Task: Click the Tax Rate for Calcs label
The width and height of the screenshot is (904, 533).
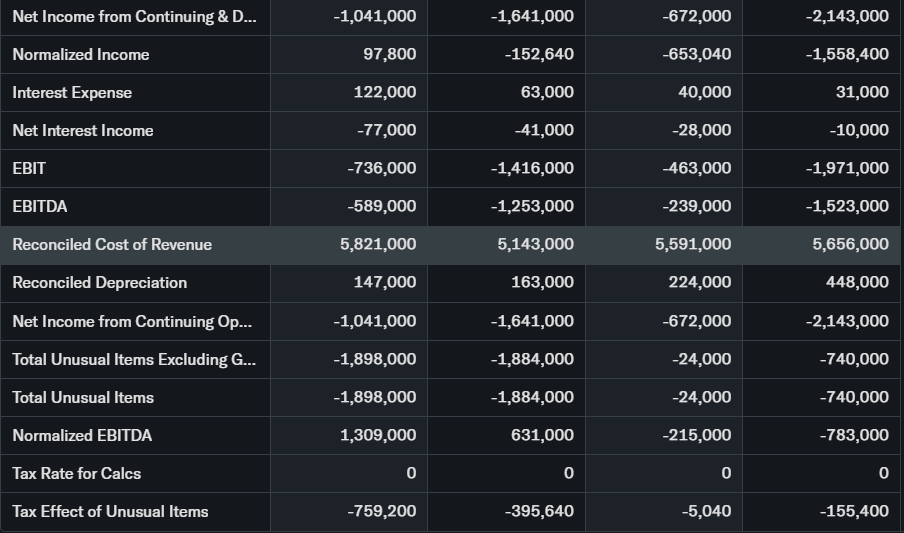Action: click(x=77, y=473)
